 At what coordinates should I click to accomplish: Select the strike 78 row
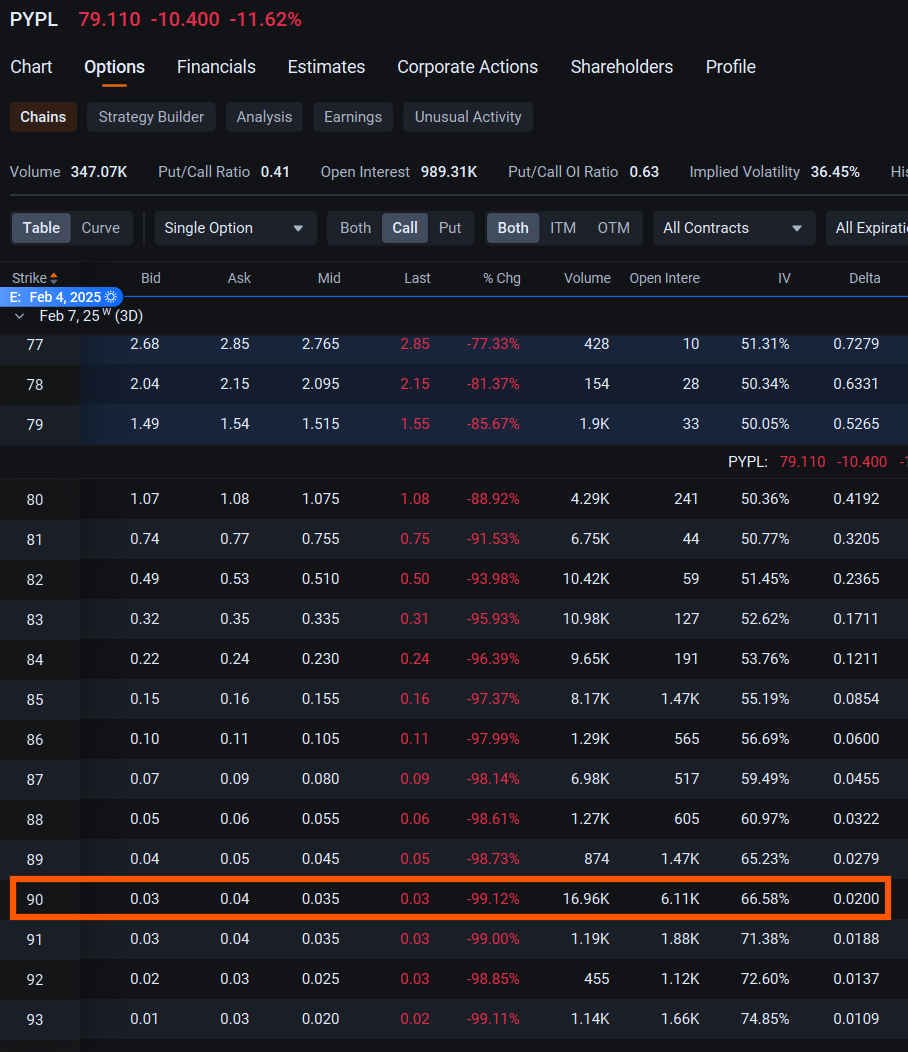pos(454,384)
